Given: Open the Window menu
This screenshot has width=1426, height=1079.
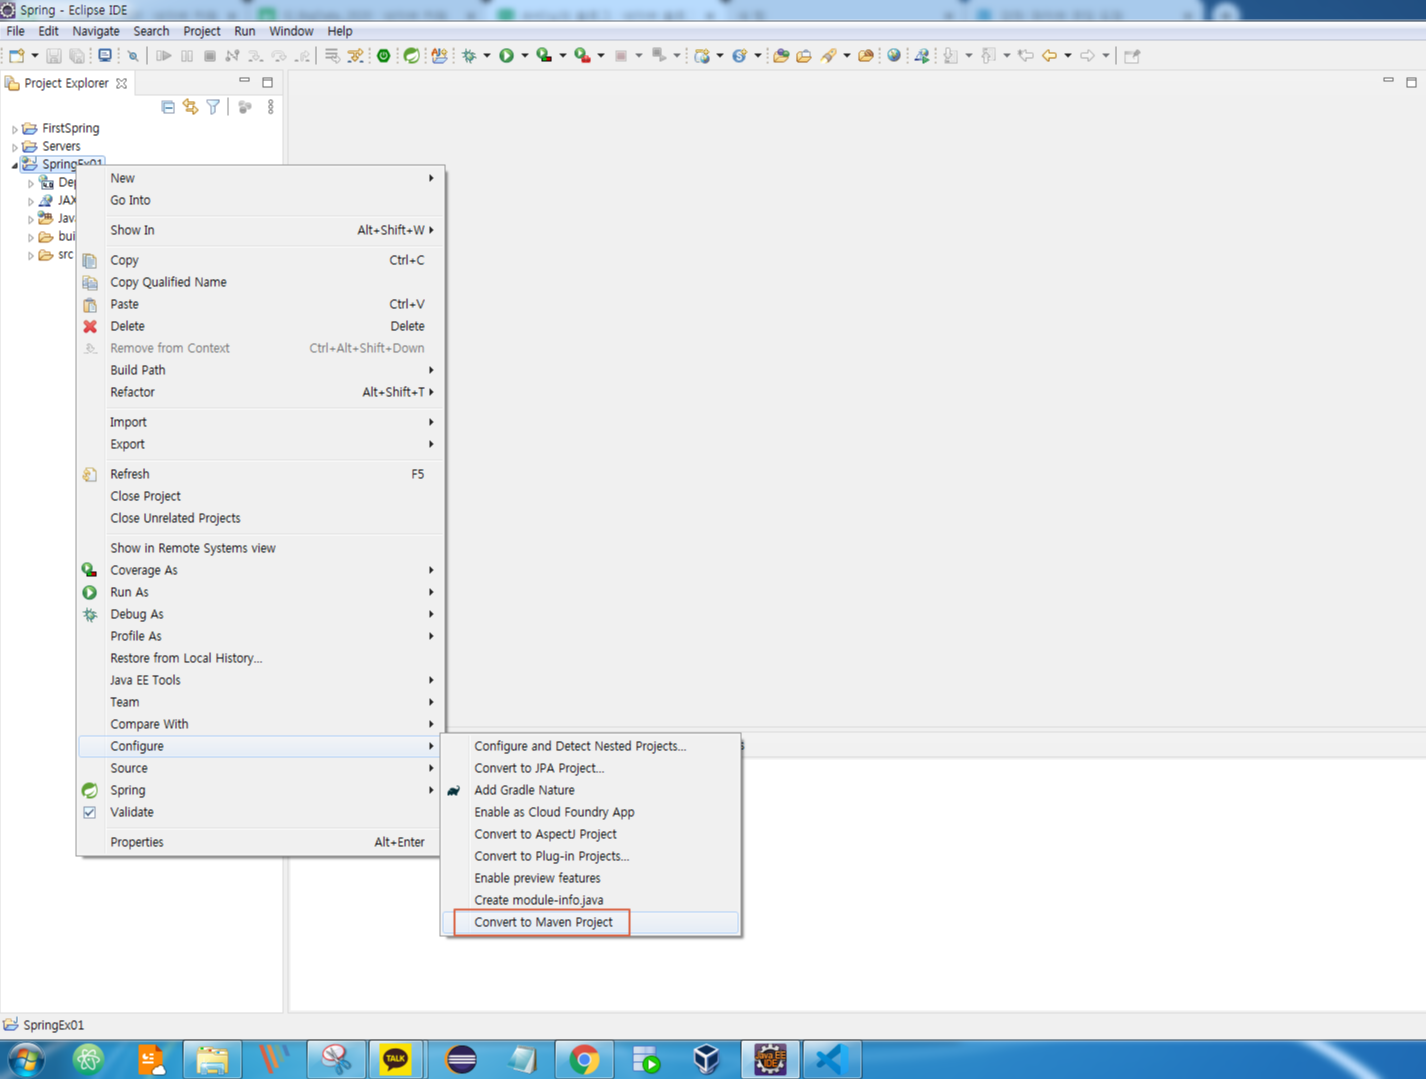Looking at the screenshot, I should coord(291,31).
